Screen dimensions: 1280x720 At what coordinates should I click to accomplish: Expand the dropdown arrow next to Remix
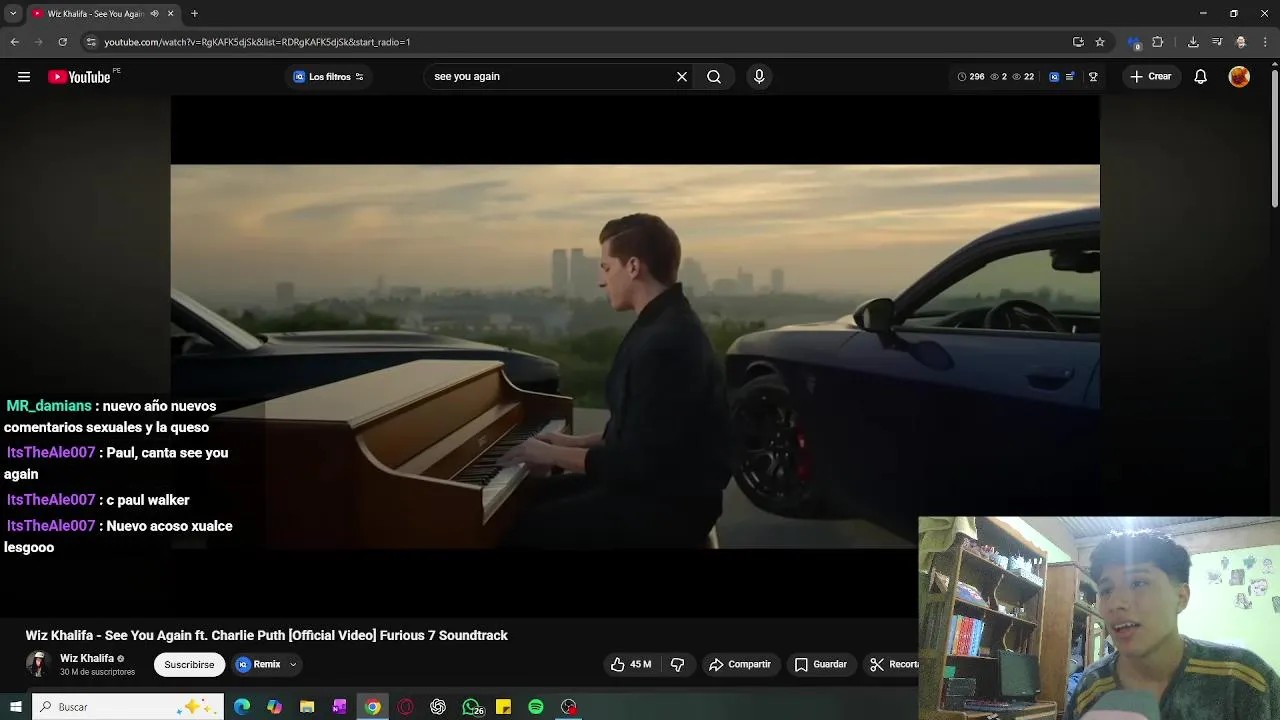click(x=293, y=664)
